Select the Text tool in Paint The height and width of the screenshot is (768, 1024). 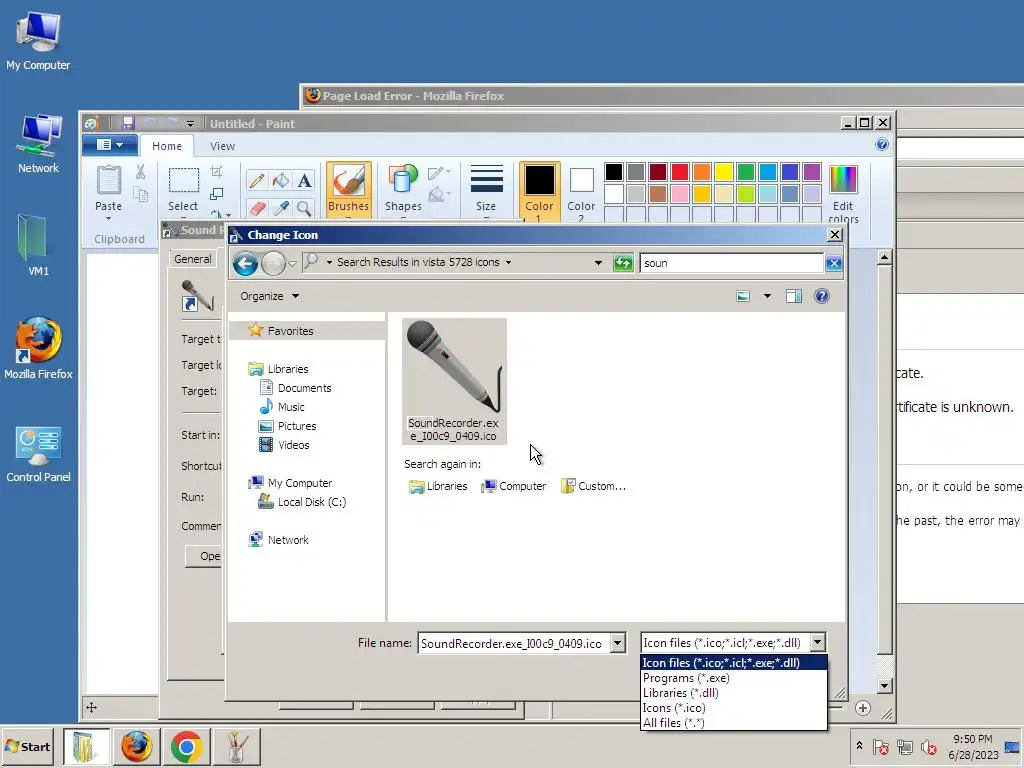pos(304,180)
